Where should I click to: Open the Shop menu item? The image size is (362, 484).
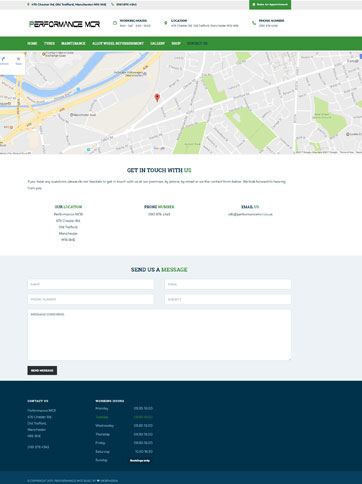176,43
